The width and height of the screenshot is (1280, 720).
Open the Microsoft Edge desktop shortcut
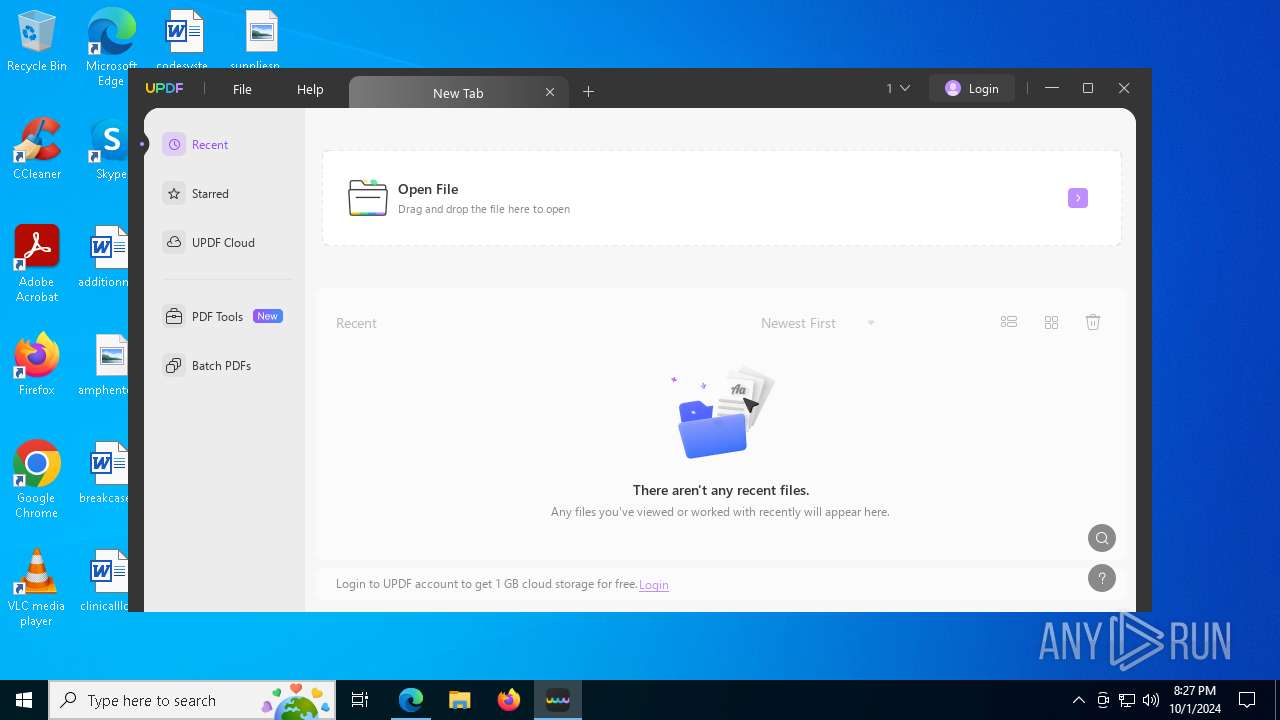click(111, 48)
